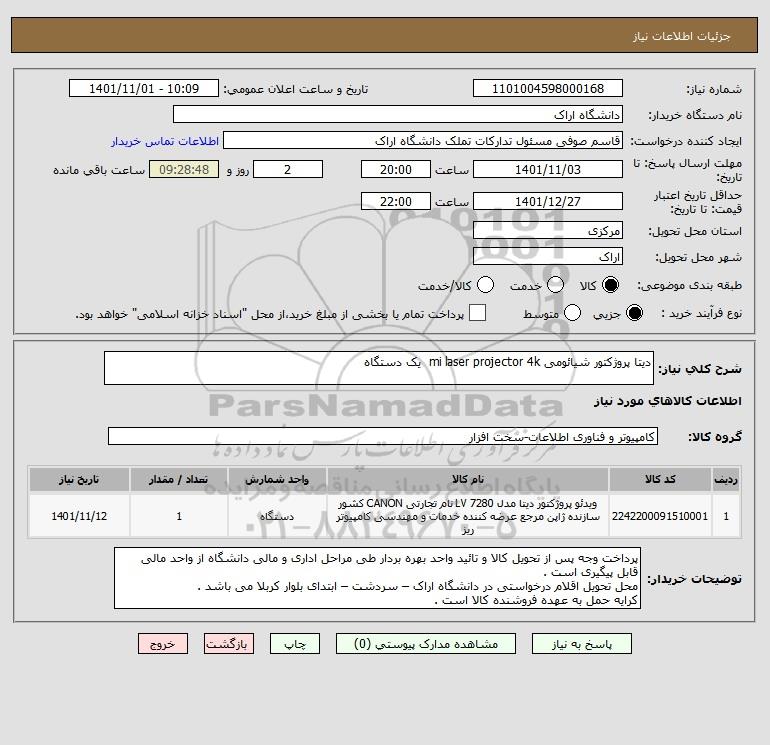Click the deadline time field 20:00
This screenshot has height=745, width=770.
coord(396,169)
